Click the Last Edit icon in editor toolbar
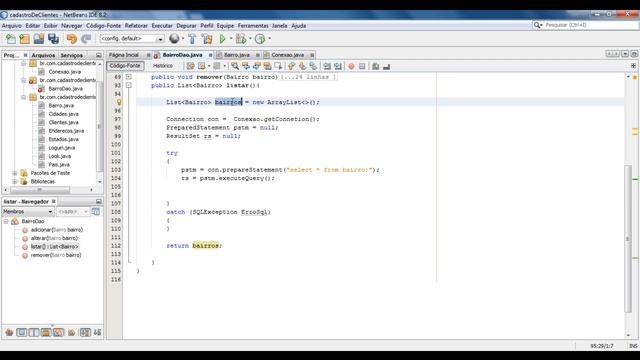 [x=191, y=66]
